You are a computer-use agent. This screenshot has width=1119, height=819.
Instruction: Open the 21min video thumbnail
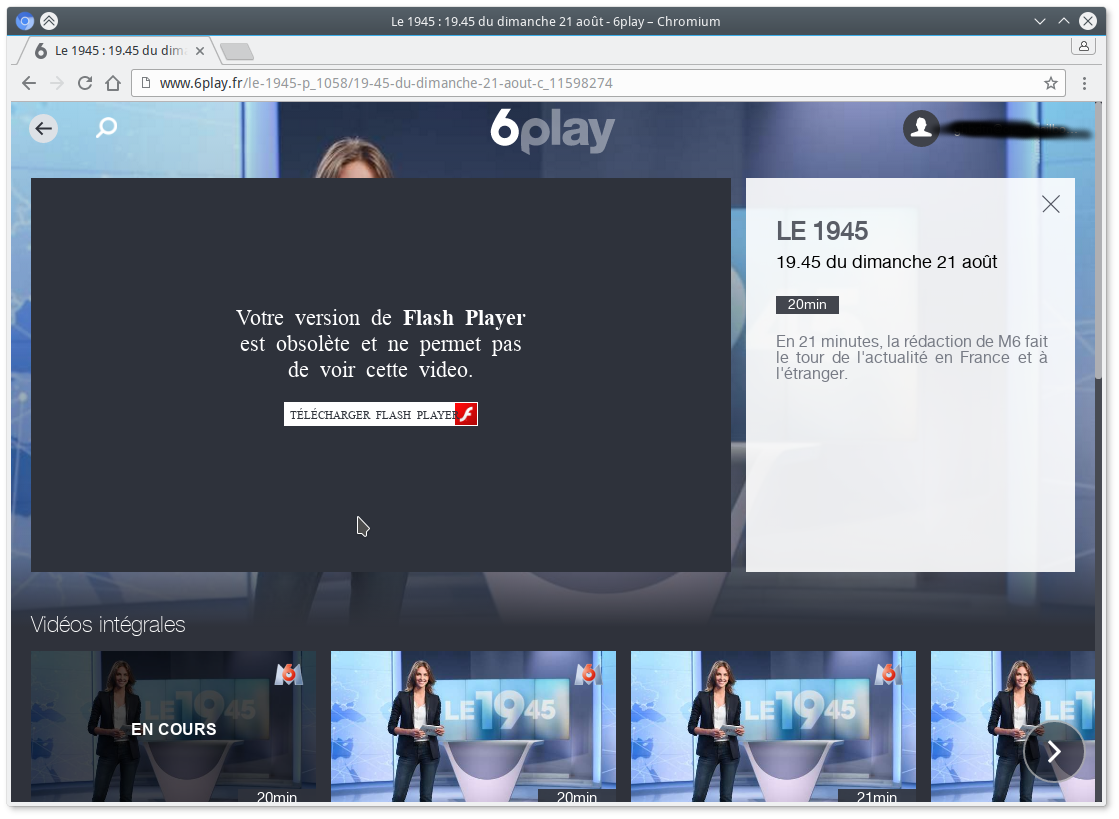click(x=774, y=726)
